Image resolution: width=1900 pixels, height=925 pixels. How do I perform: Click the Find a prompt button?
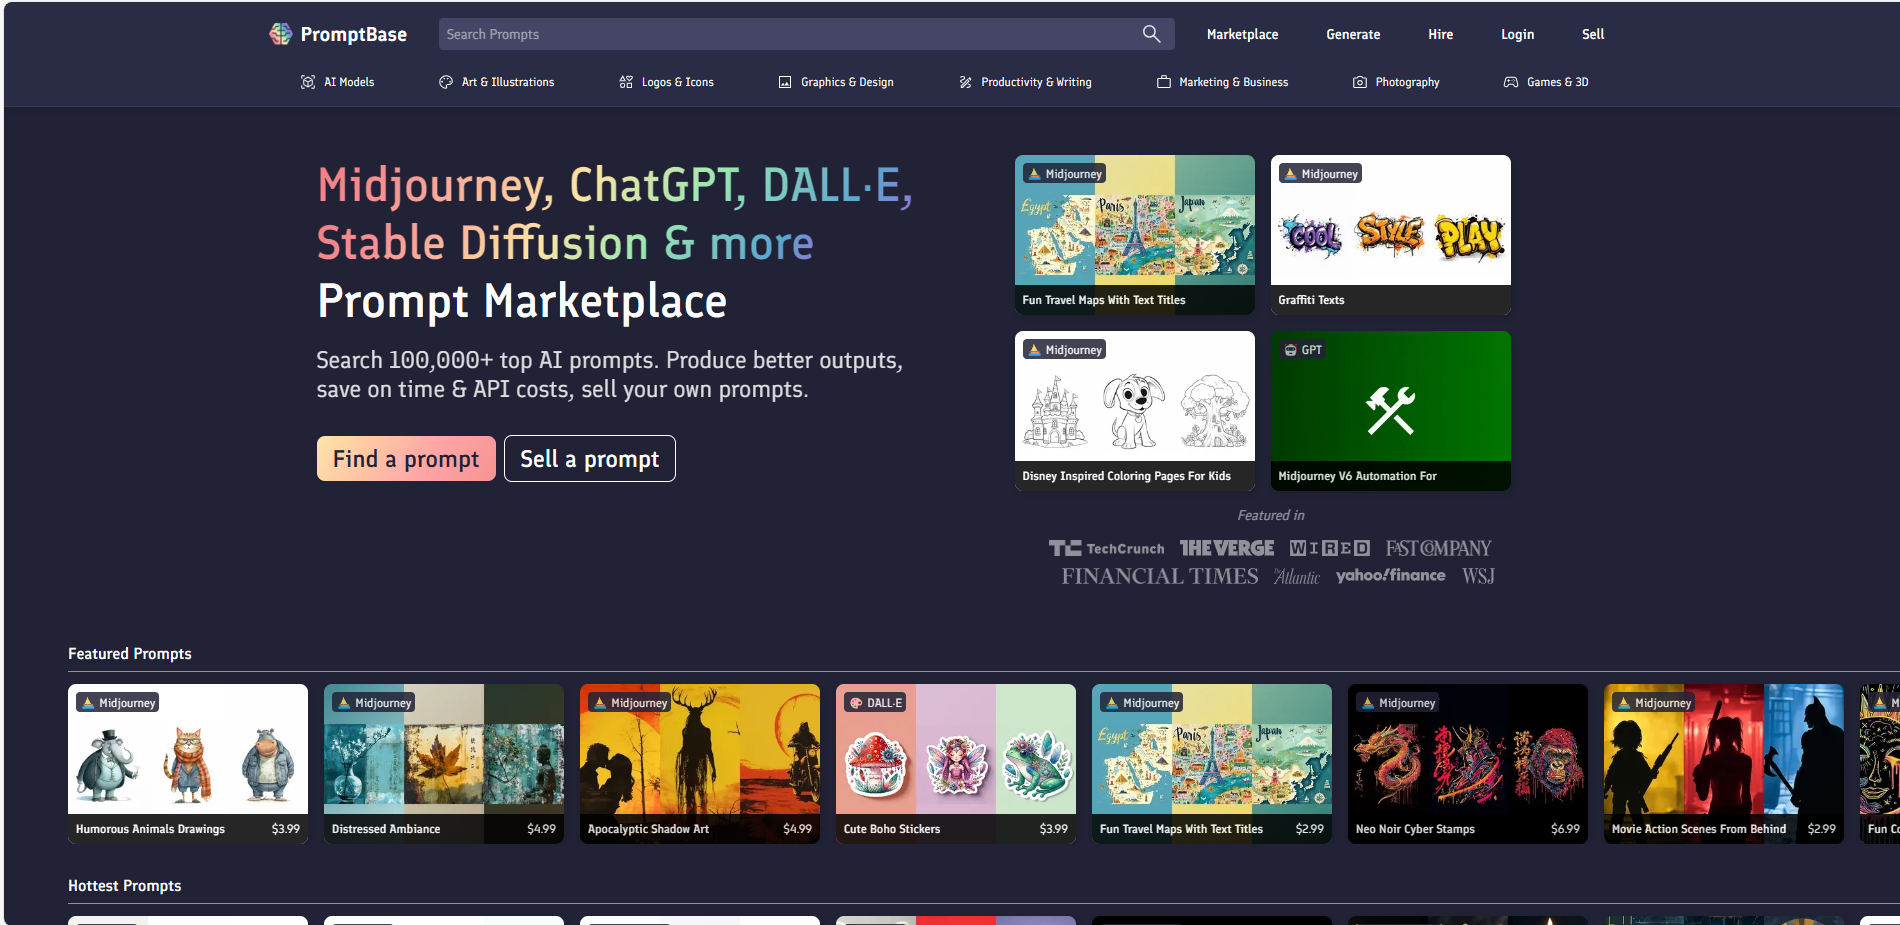click(x=406, y=459)
